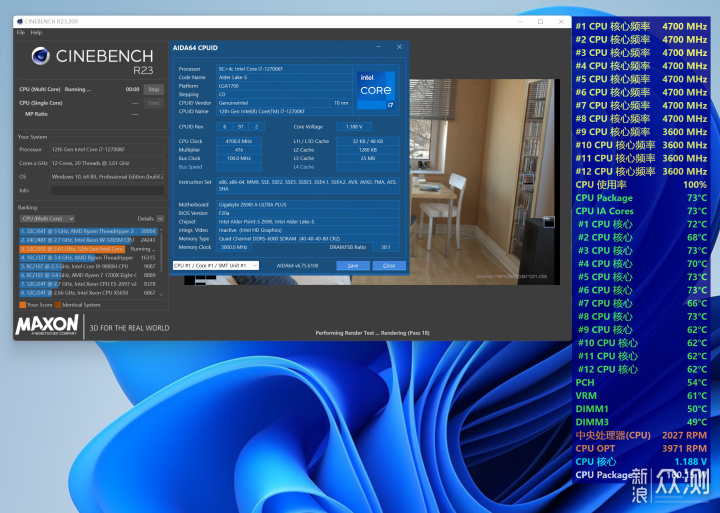Click the Intel Core i7 badge in AIDA64

pyautogui.click(x=376, y=90)
